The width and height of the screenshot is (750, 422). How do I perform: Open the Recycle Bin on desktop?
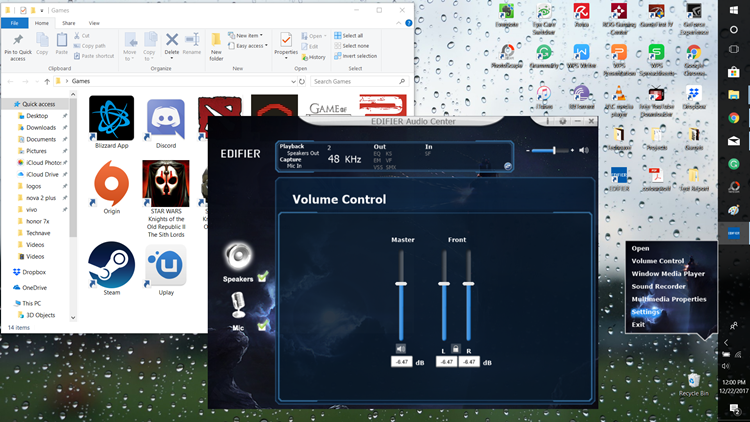(x=694, y=385)
